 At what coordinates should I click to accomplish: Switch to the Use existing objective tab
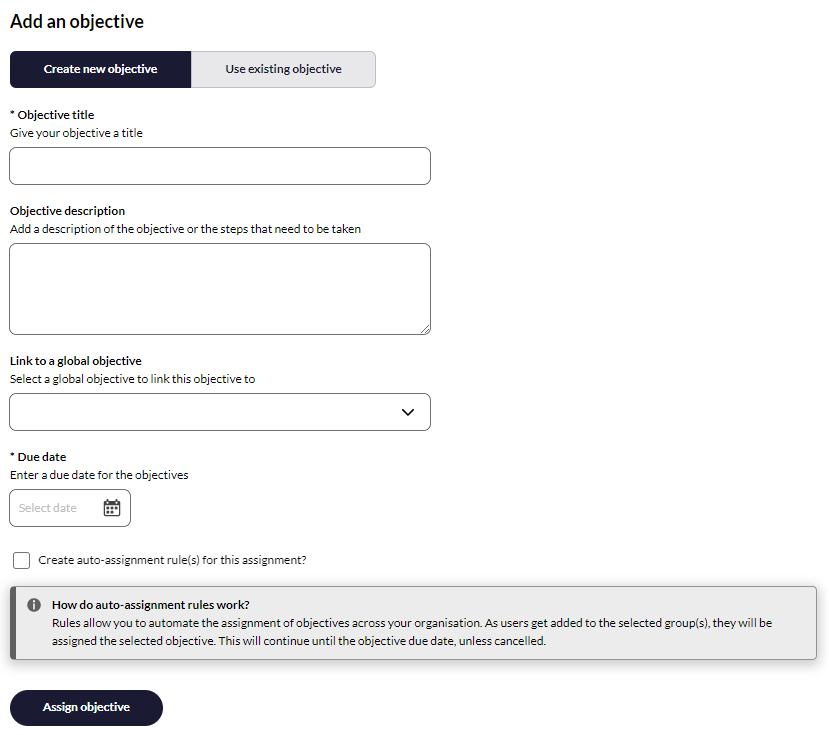(283, 70)
